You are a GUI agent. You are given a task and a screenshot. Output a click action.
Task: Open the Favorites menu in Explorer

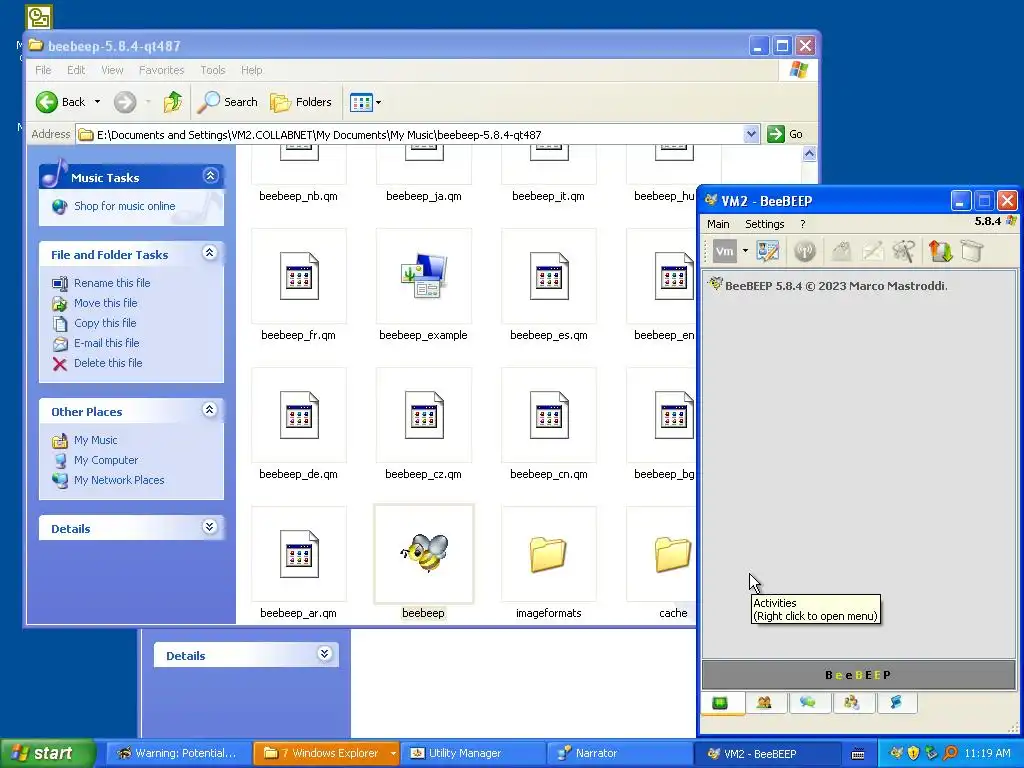161,70
